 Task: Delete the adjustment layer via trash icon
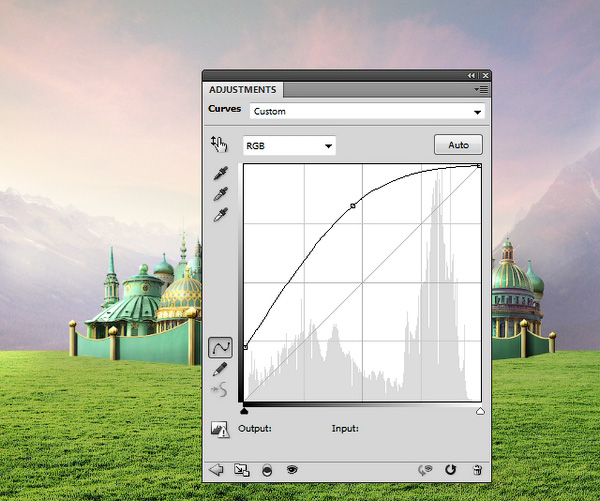coord(477,468)
